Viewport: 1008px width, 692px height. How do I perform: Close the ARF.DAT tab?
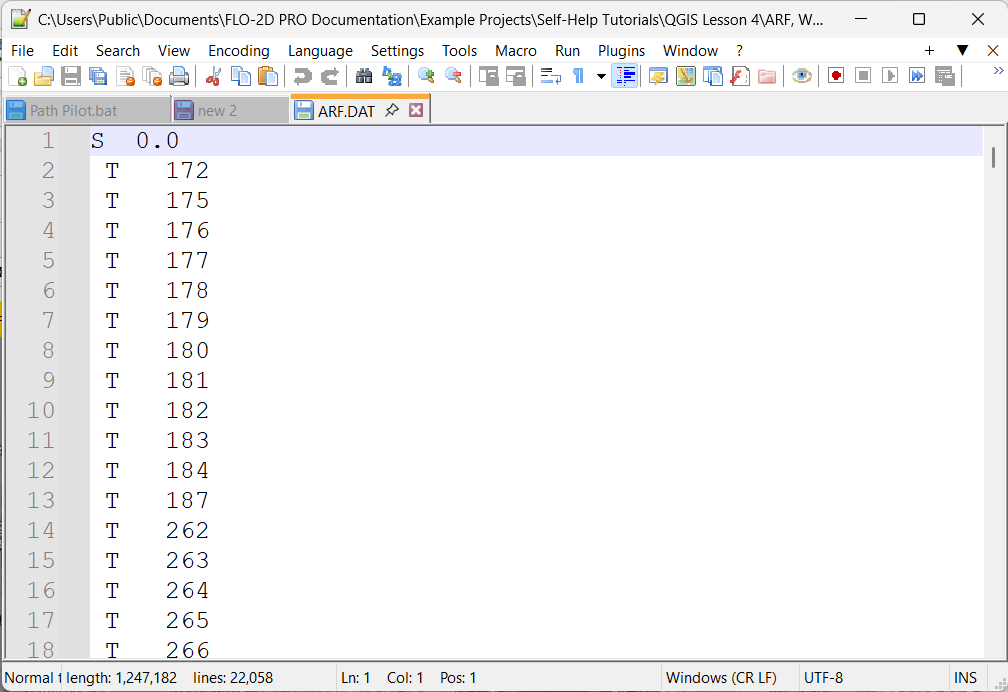(416, 111)
